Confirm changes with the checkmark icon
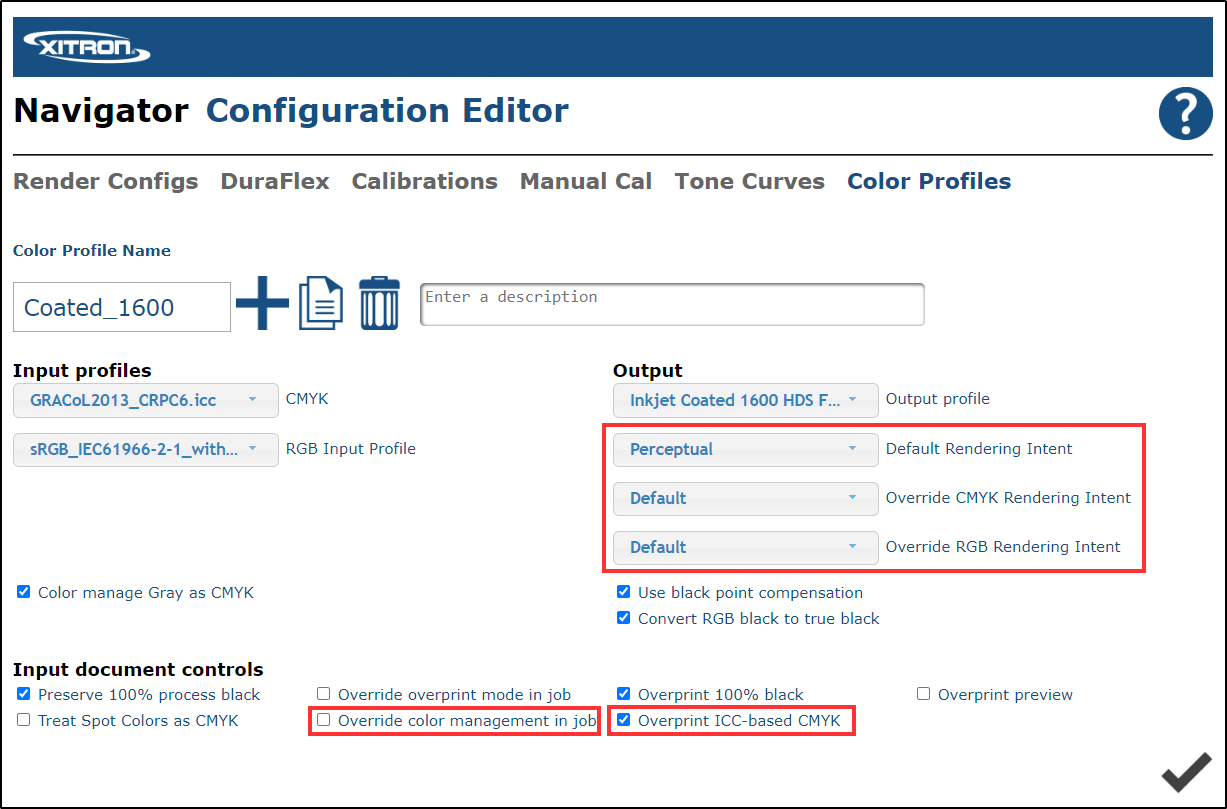Screen dimensions: 1227x809 click(x=1187, y=773)
